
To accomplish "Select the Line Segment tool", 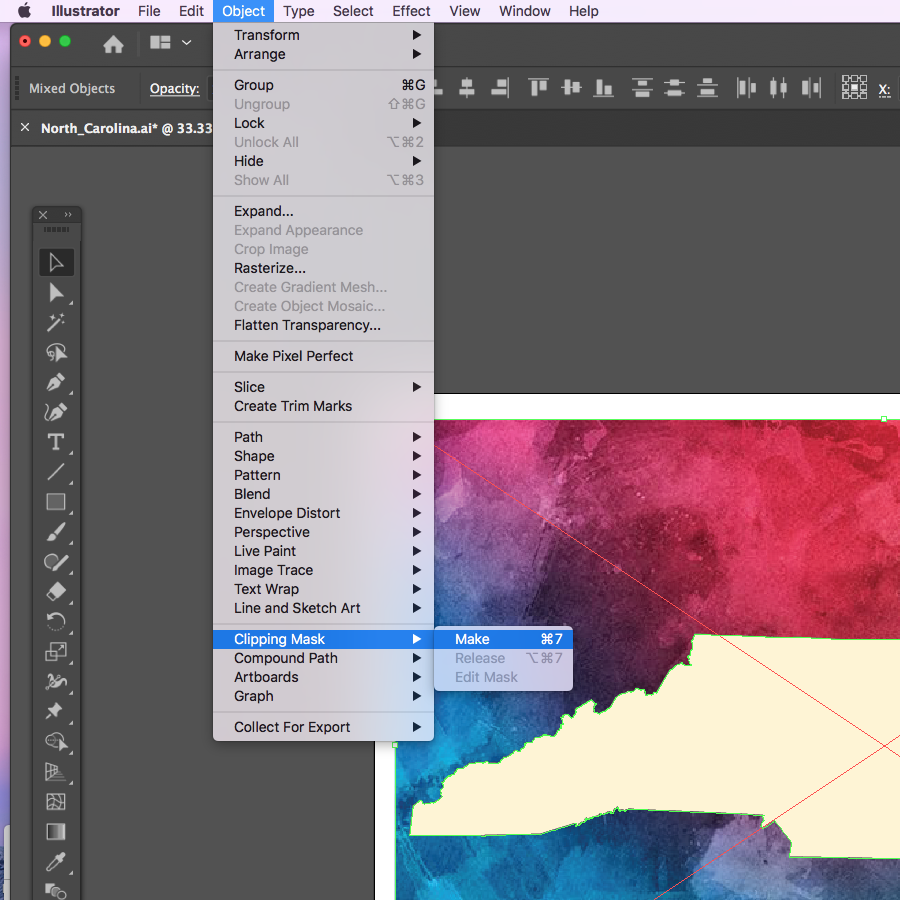I will click(56, 472).
